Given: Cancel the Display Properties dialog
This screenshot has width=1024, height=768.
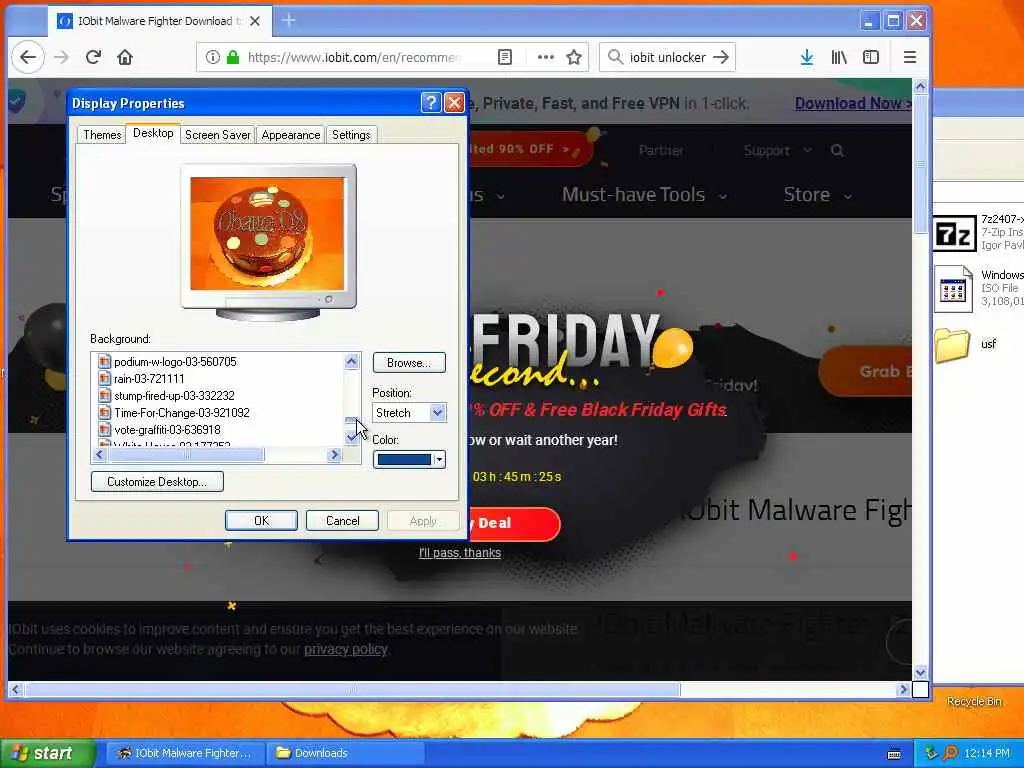Looking at the screenshot, I should click(x=342, y=520).
